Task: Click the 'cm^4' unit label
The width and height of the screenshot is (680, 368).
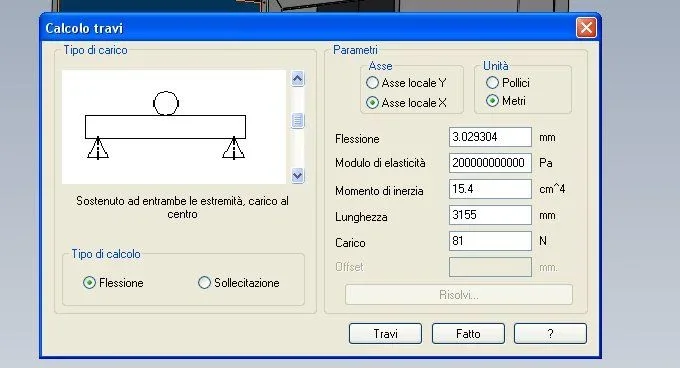Action: [552, 189]
